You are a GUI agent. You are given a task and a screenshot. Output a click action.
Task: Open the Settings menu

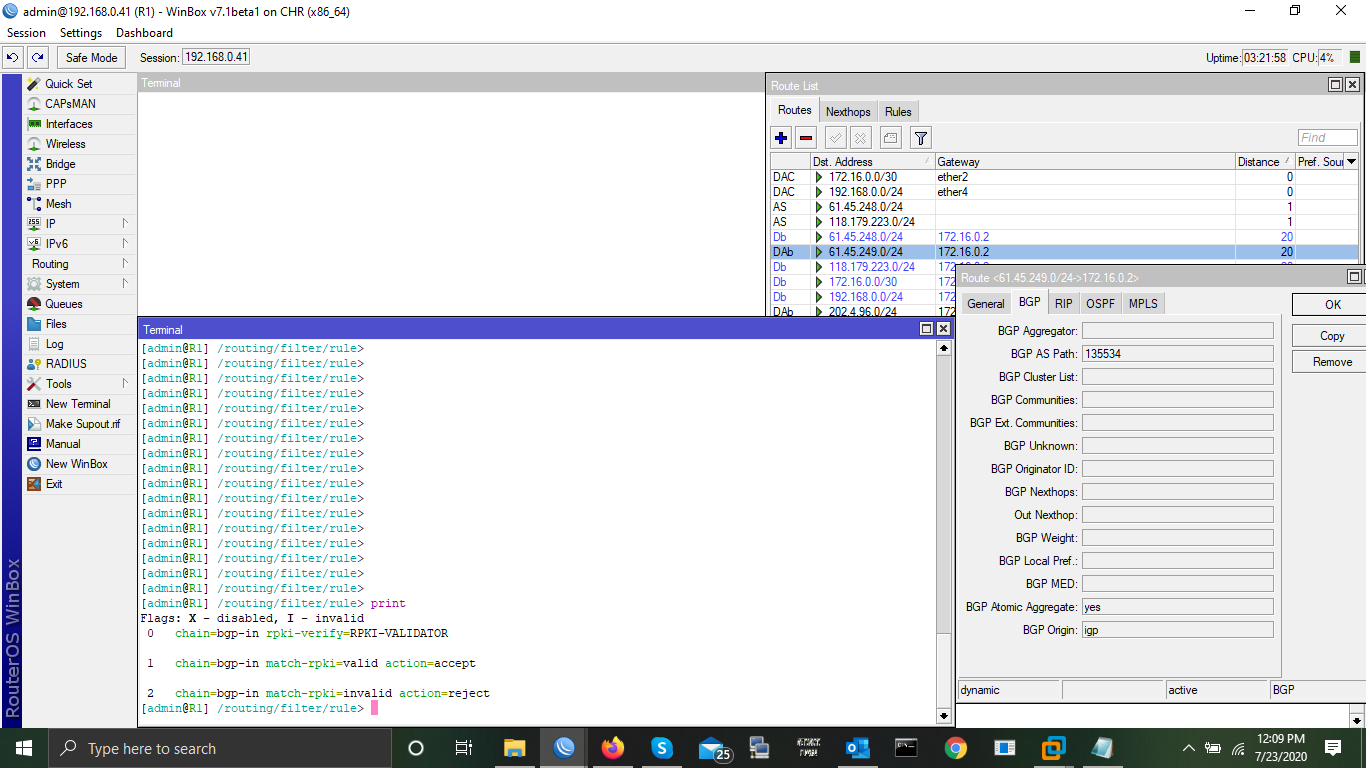[81, 33]
